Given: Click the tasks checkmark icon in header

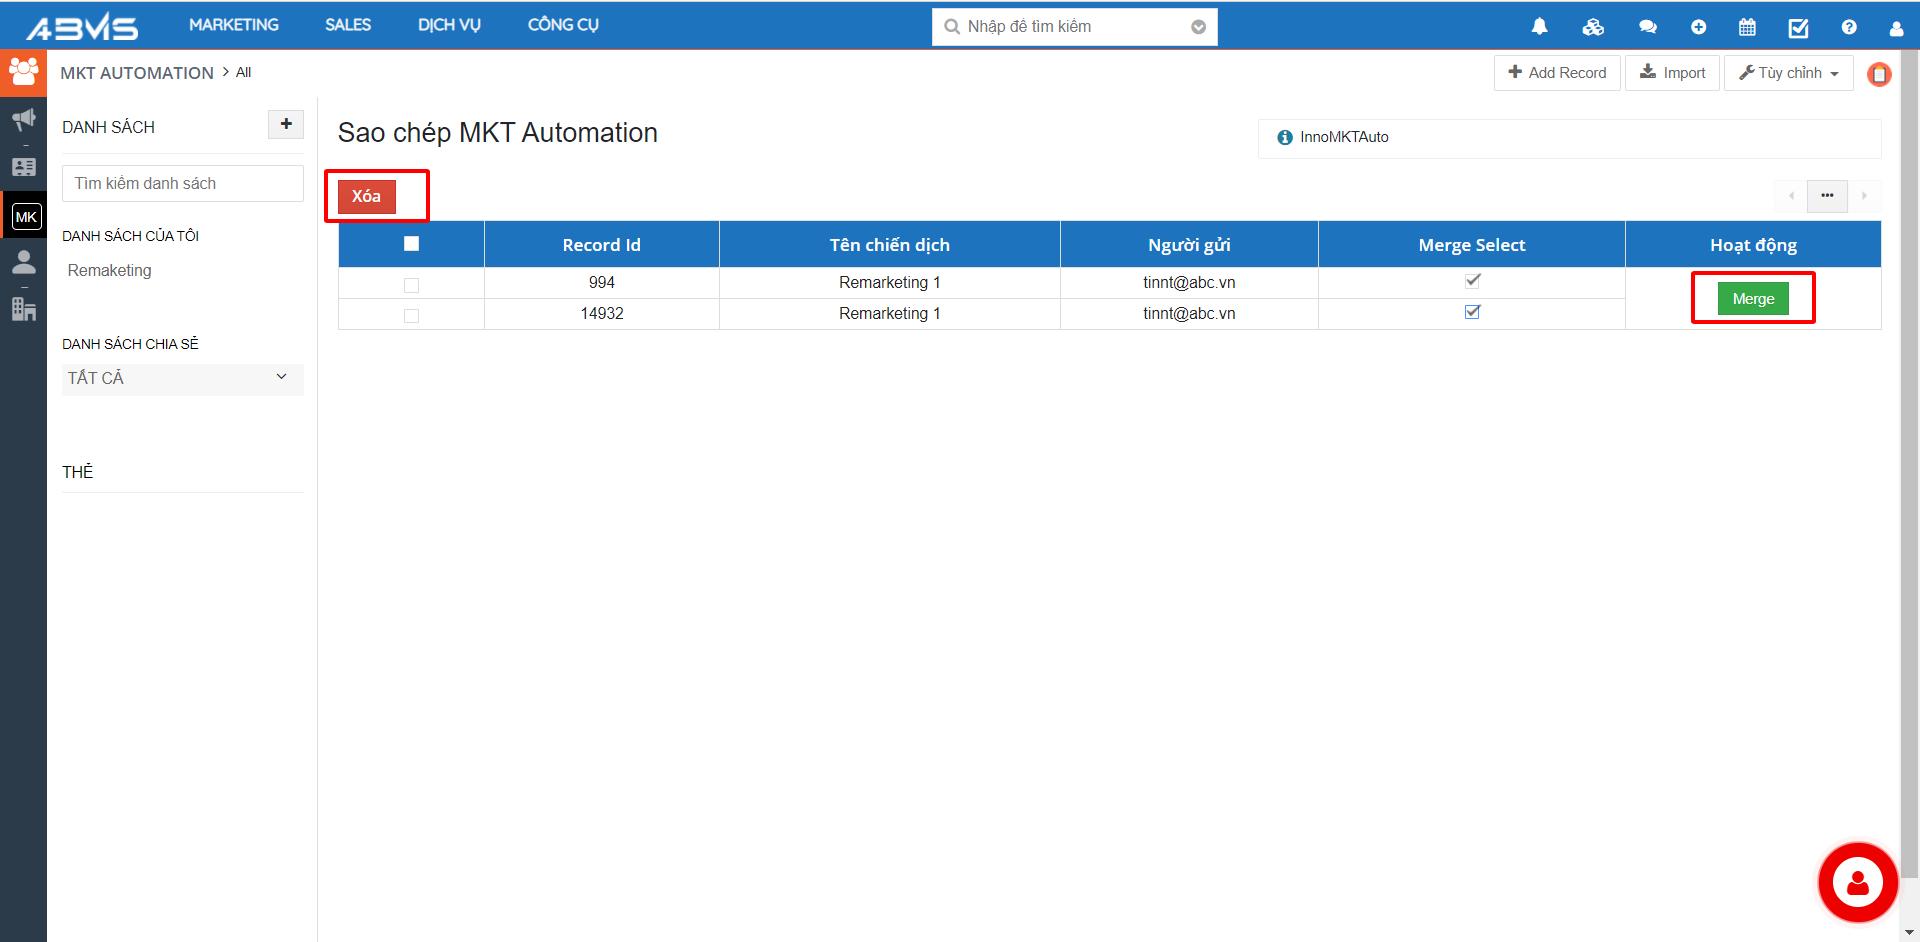Looking at the screenshot, I should tap(1798, 27).
